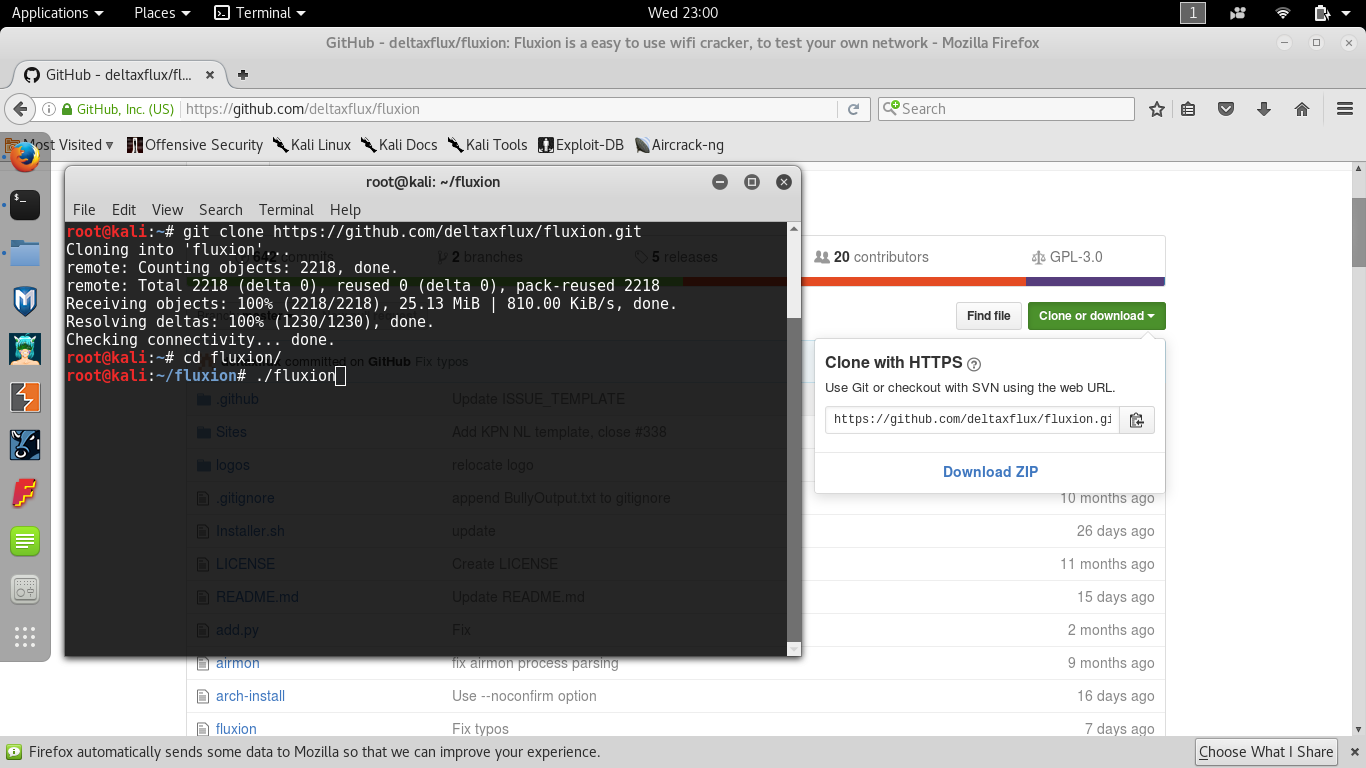Open GPL-3.0 license link
The width and height of the screenshot is (1366, 768).
pyautogui.click(x=1067, y=257)
